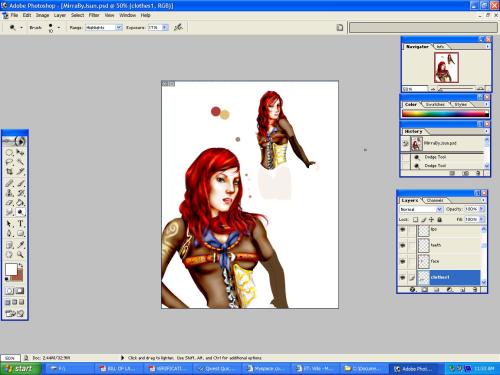Open the Navigator panel flyout menu

point(488,46)
